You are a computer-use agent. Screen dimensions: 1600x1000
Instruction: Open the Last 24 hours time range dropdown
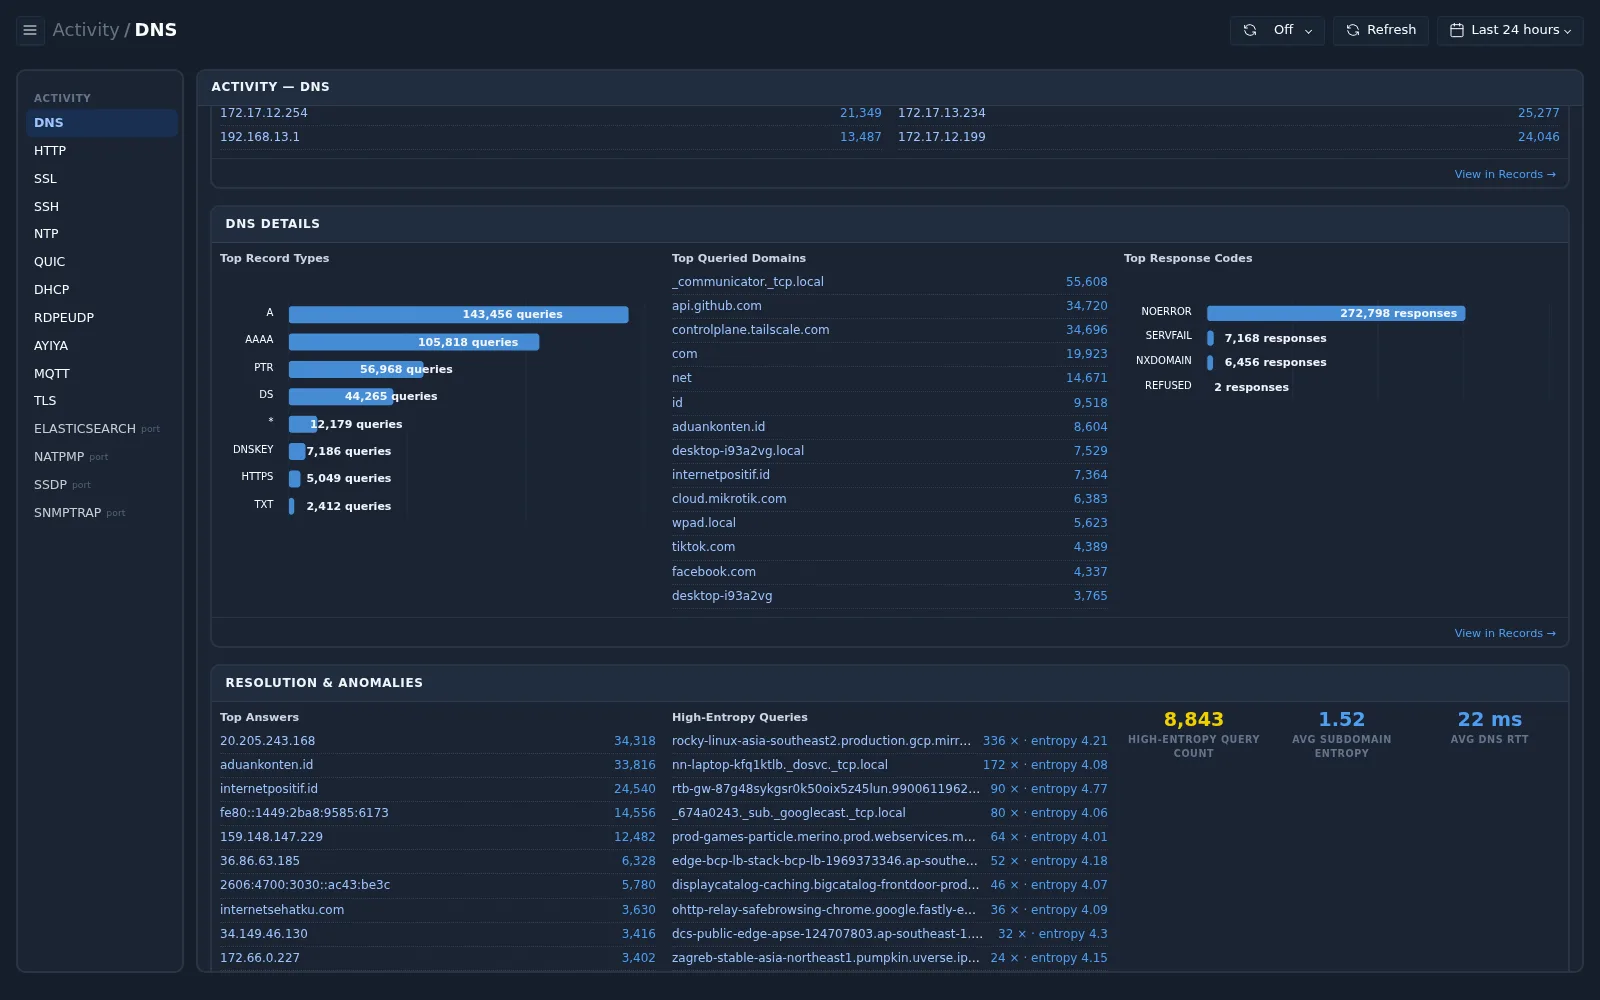pyautogui.click(x=1510, y=30)
